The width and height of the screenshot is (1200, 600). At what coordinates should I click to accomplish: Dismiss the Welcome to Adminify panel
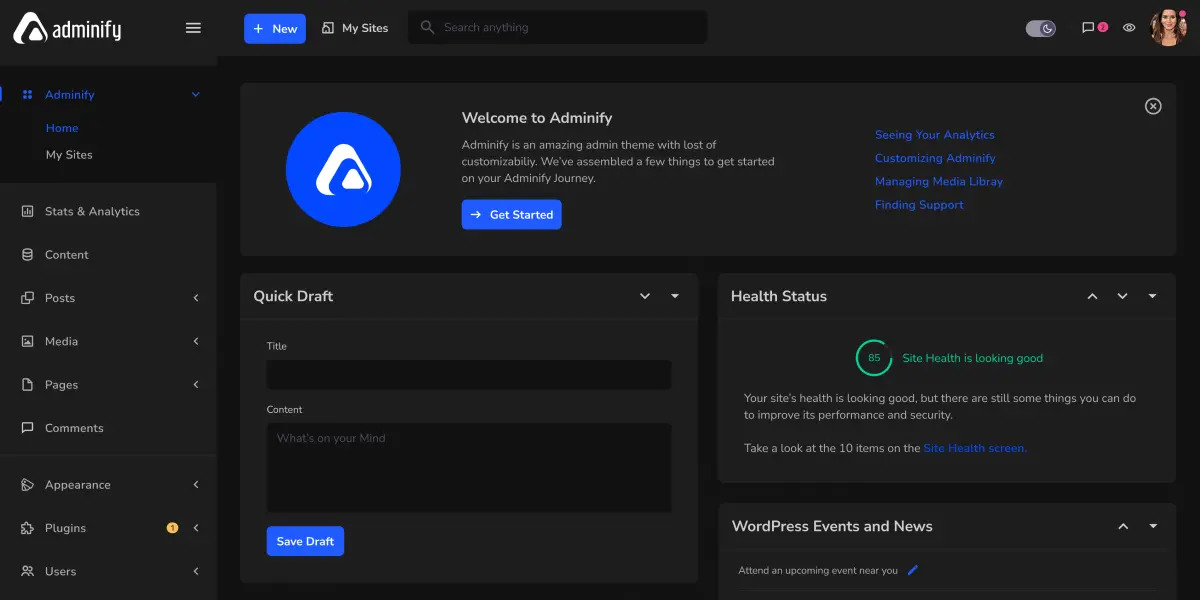pos(1153,106)
